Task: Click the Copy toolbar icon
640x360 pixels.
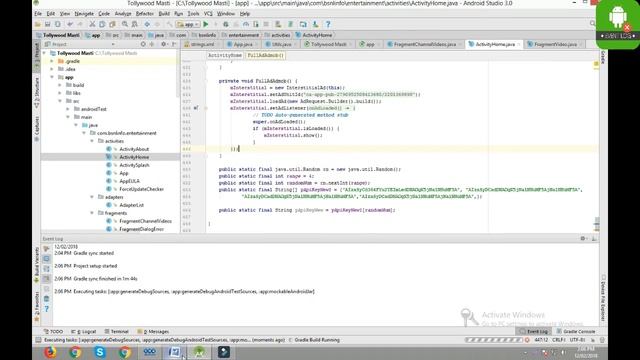Action: [102, 24]
